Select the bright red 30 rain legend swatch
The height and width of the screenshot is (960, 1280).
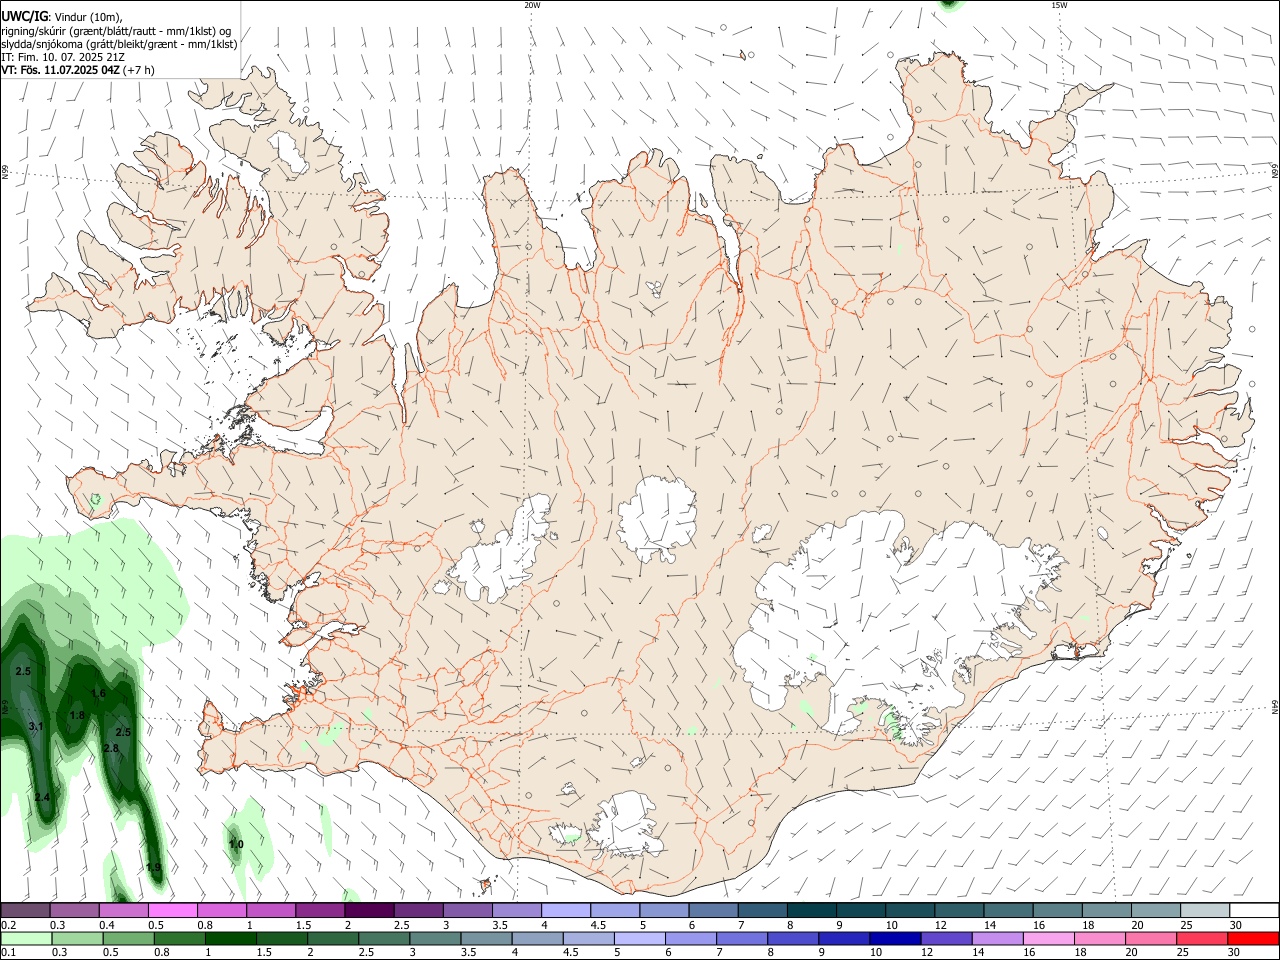coord(1252,939)
